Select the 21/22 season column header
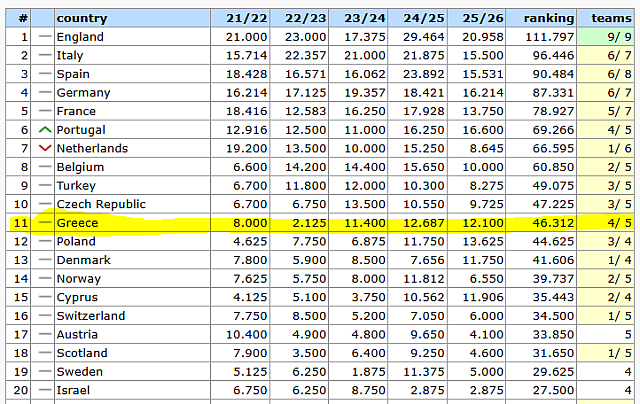 [x=245, y=18]
